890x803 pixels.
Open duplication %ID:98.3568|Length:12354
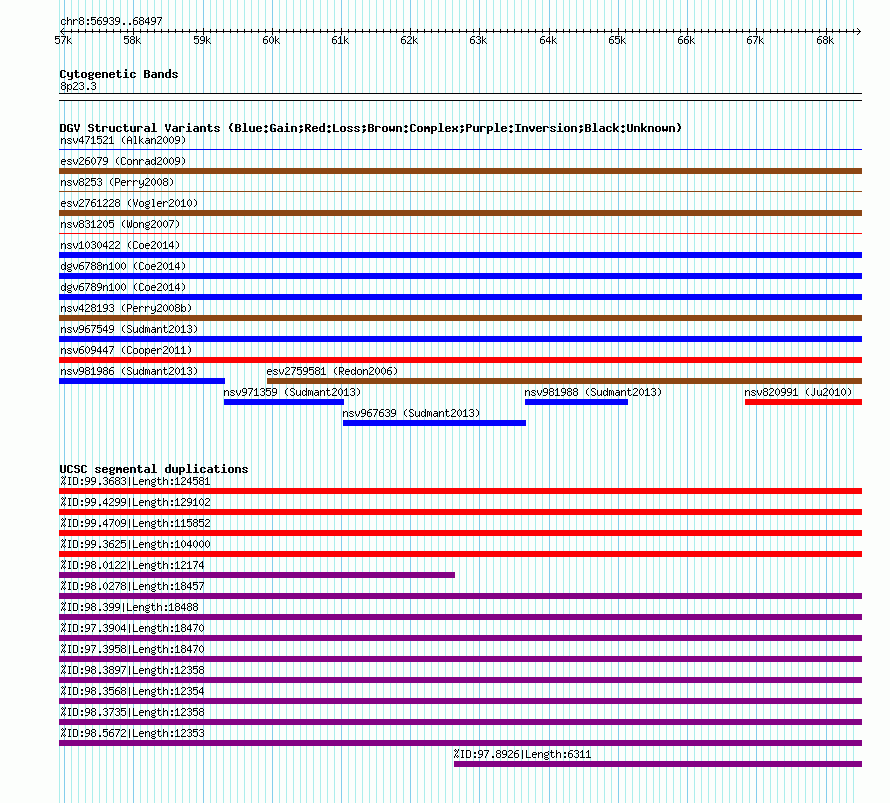[x=132, y=691]
